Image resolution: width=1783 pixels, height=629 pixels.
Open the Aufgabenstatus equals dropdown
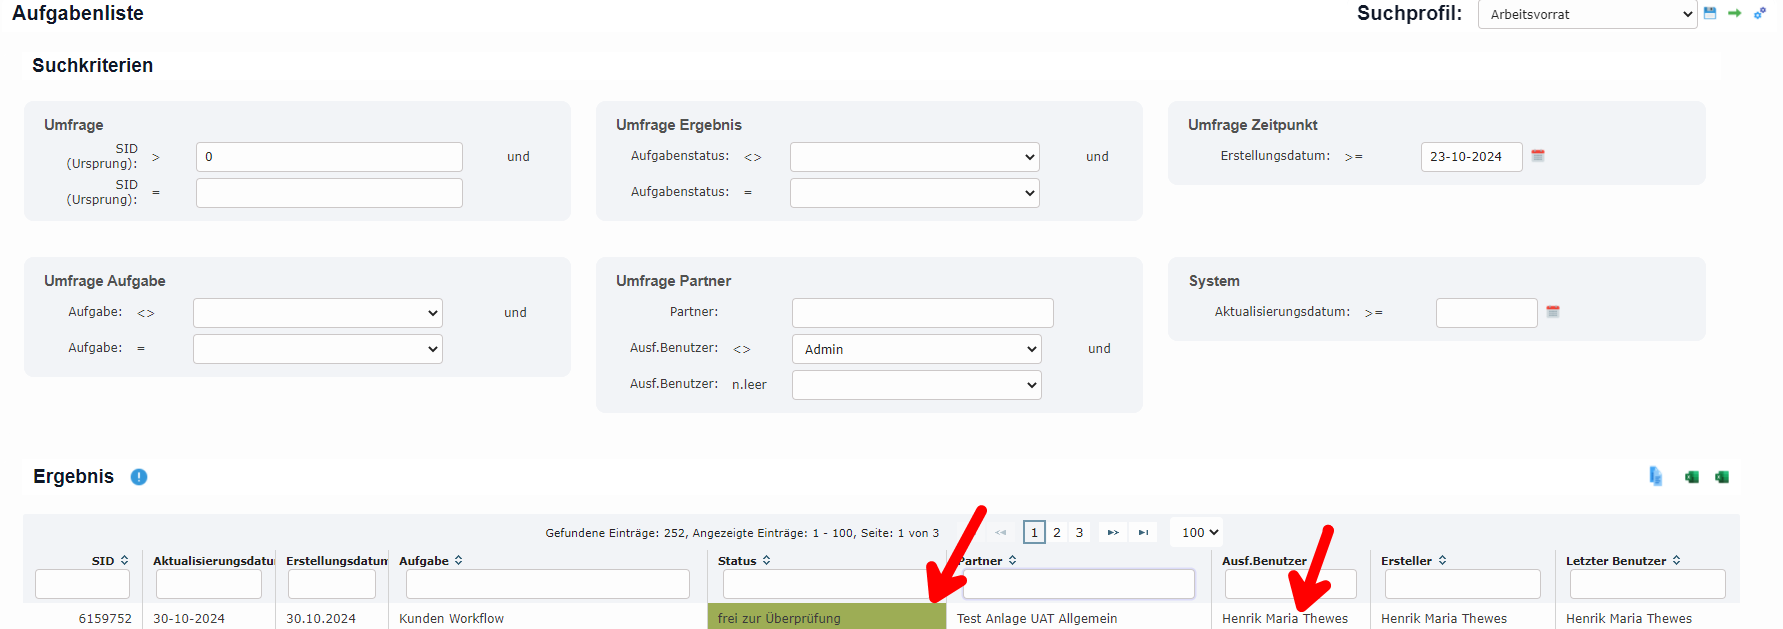[914, 193]
